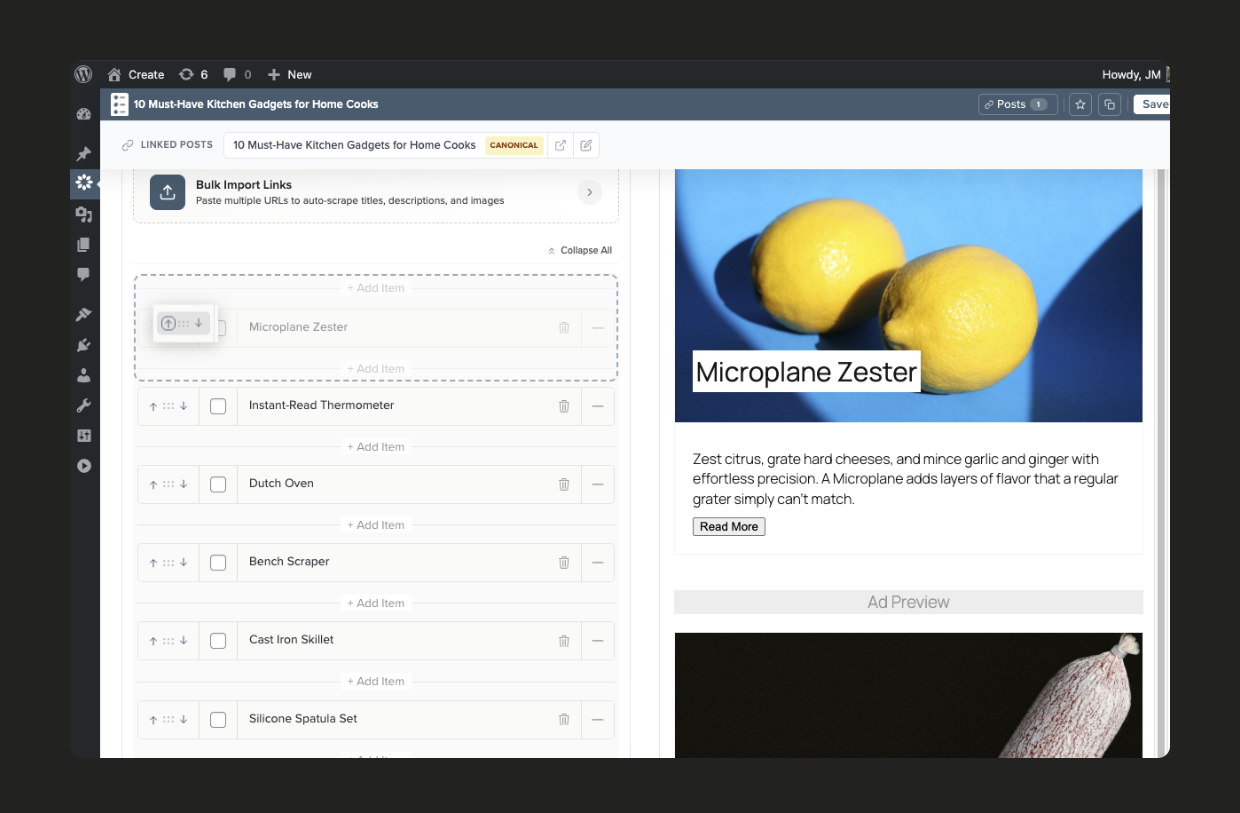Open the WordPress Dashboard from the sidebar
1240x813 pixels.
tap(84, 113)
